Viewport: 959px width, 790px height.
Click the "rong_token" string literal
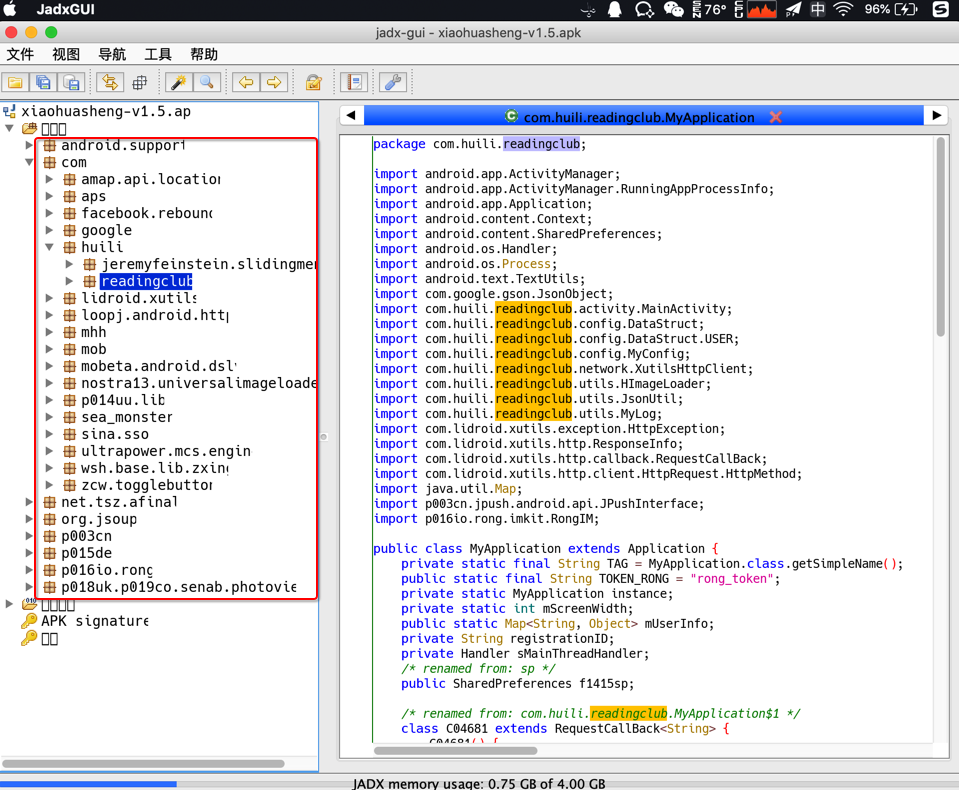pos(731,578)
